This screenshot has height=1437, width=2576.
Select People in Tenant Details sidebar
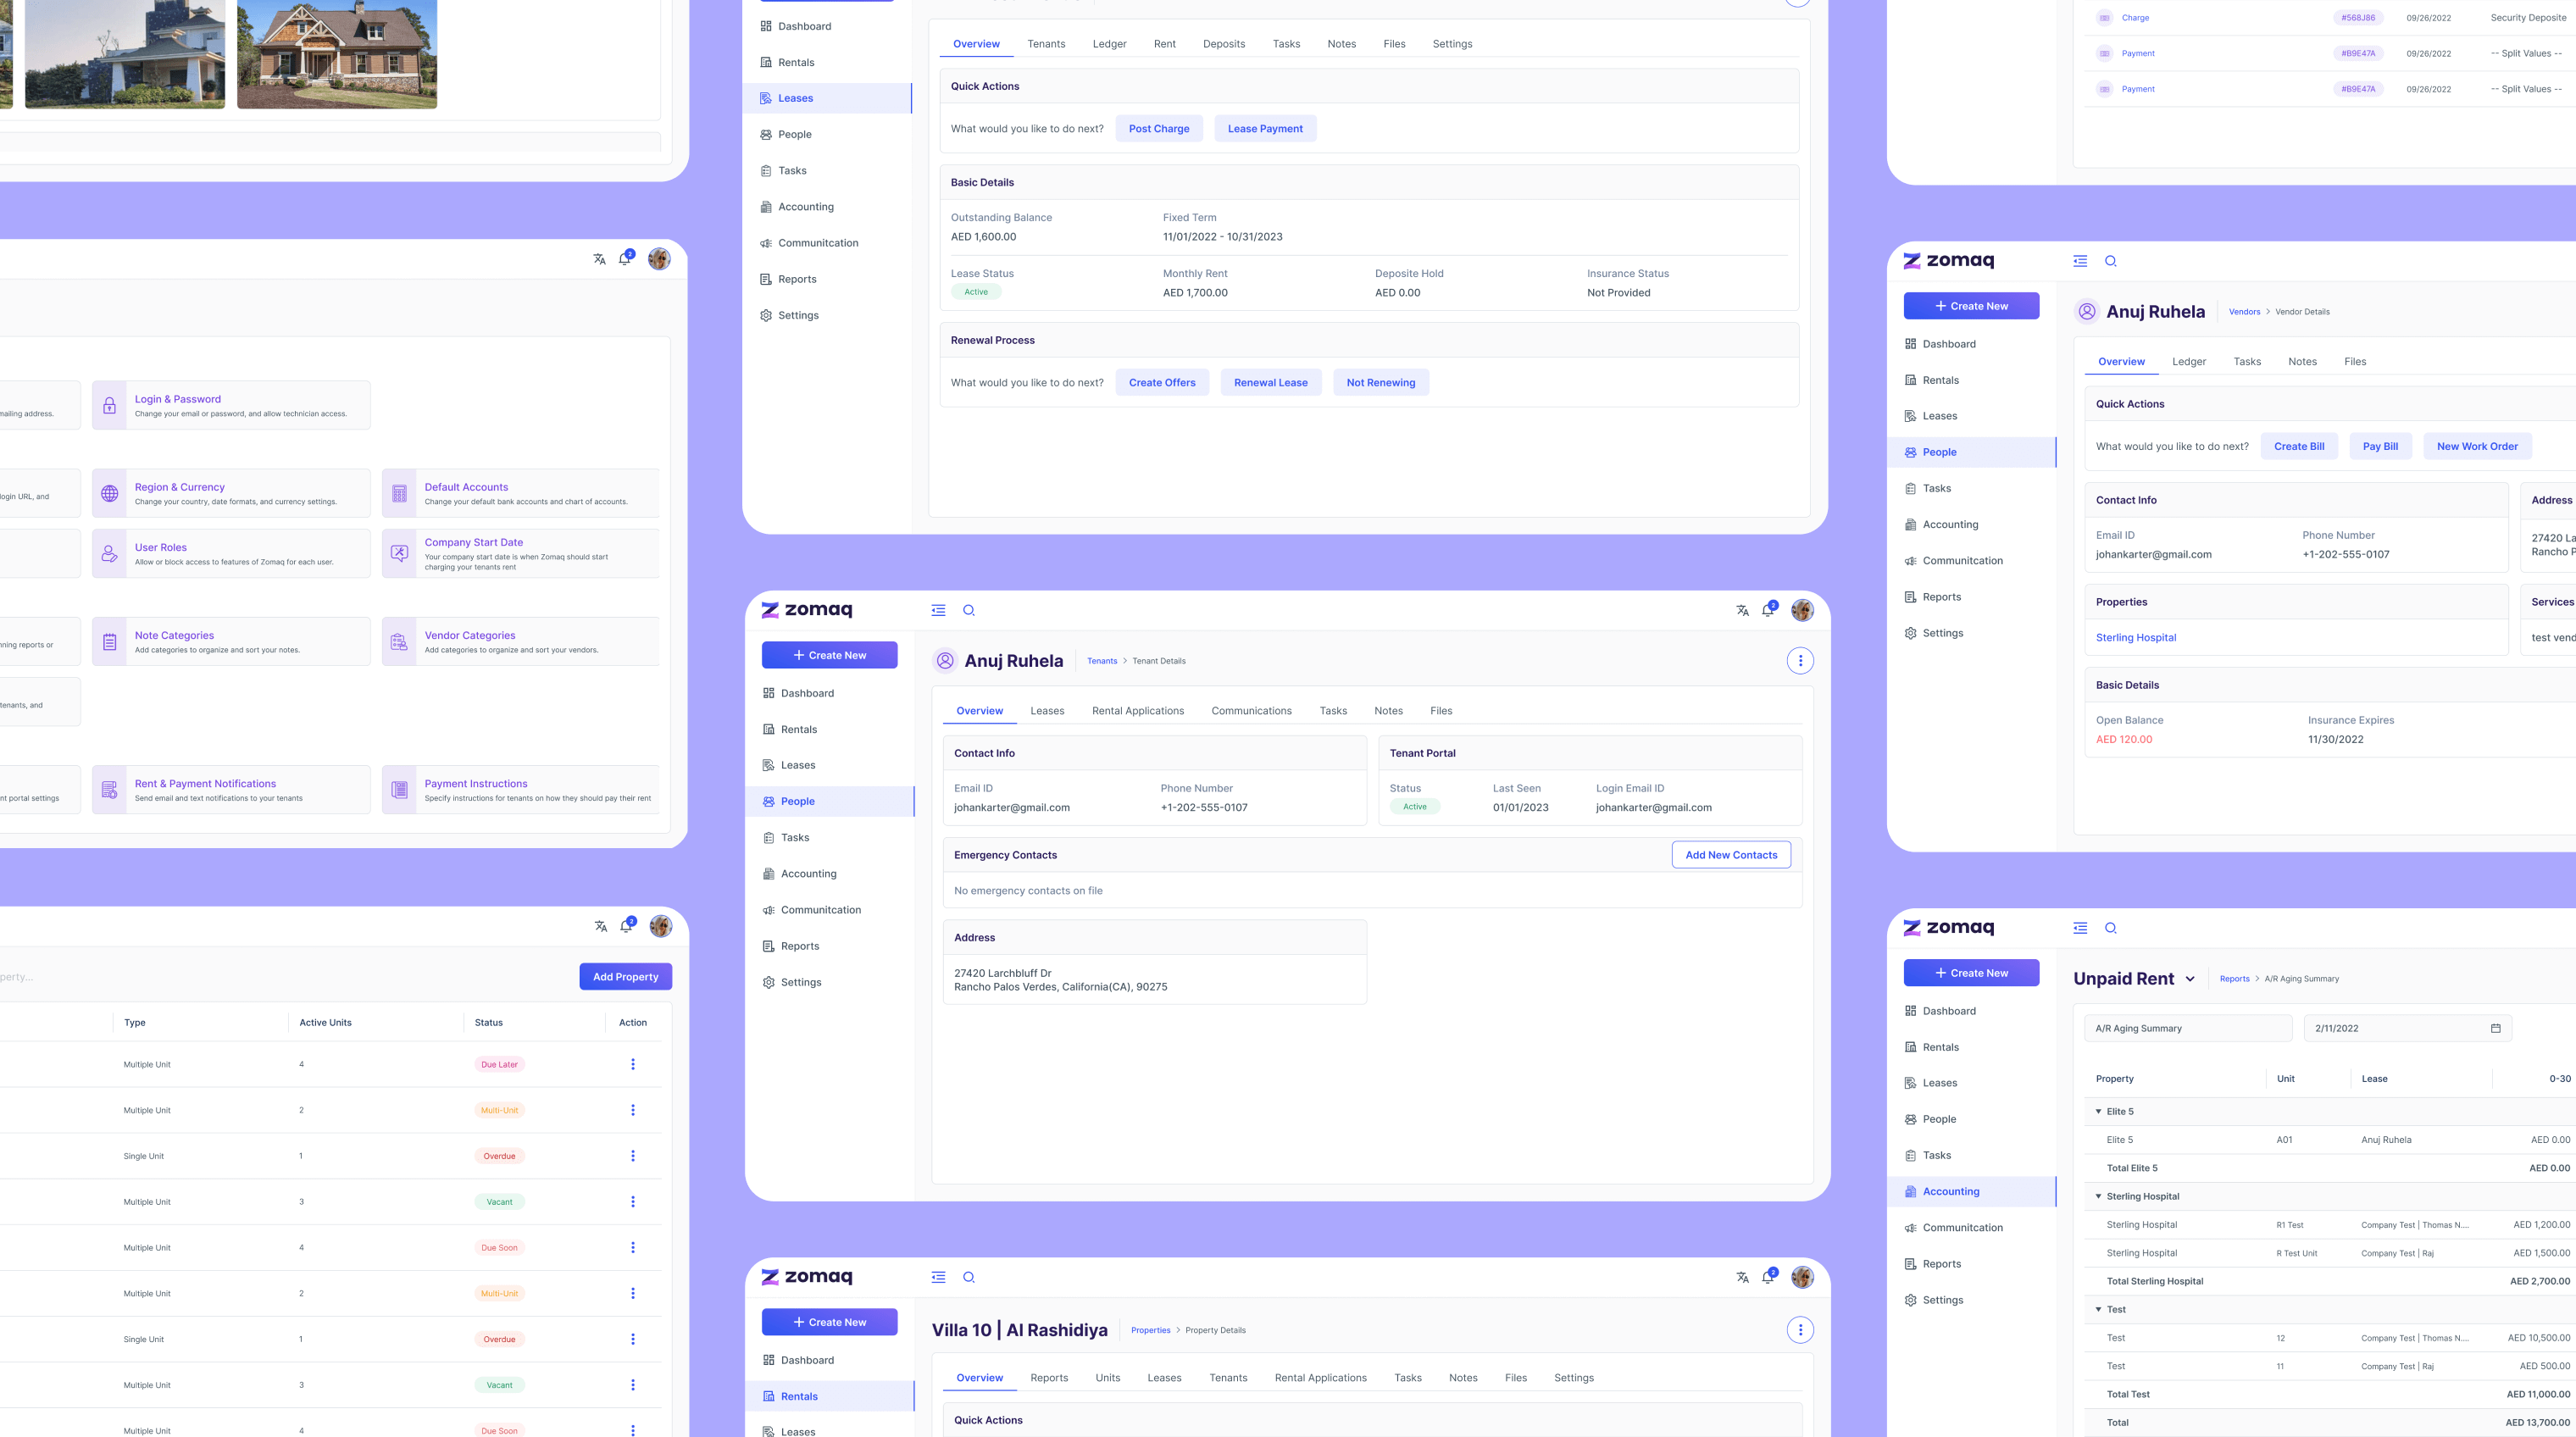click(829, 801)
